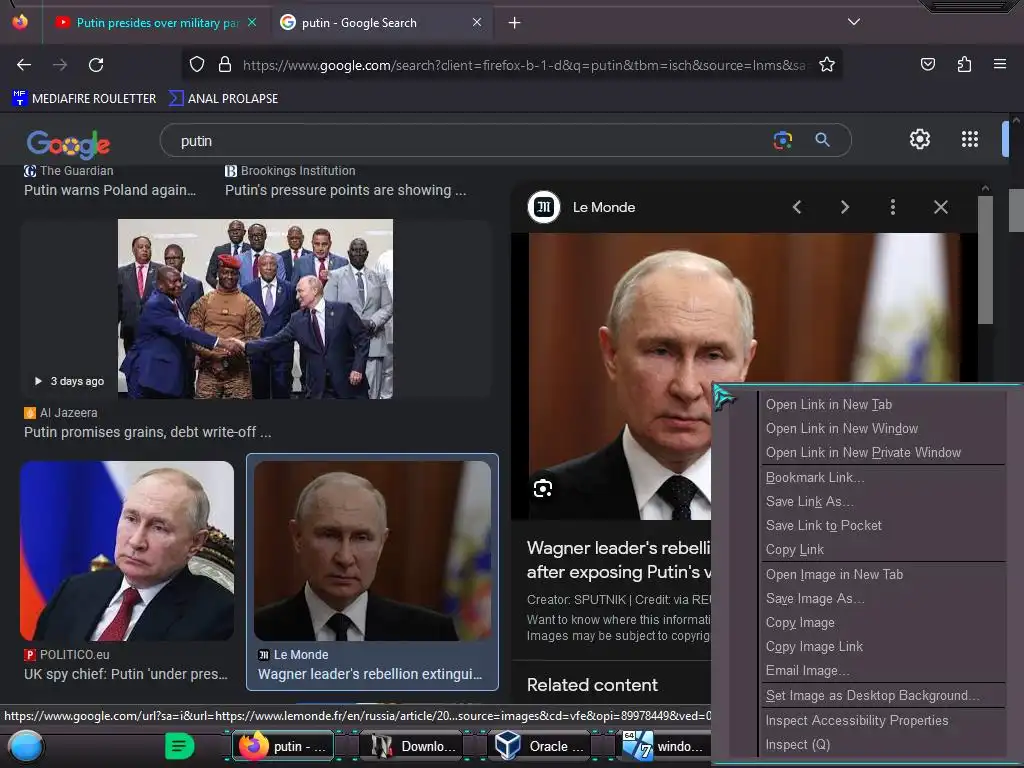Image resolution: width=1024 pixels, height=768 pixels.
Task: Open a new tab with the plus button
Action: pos(515,23)
